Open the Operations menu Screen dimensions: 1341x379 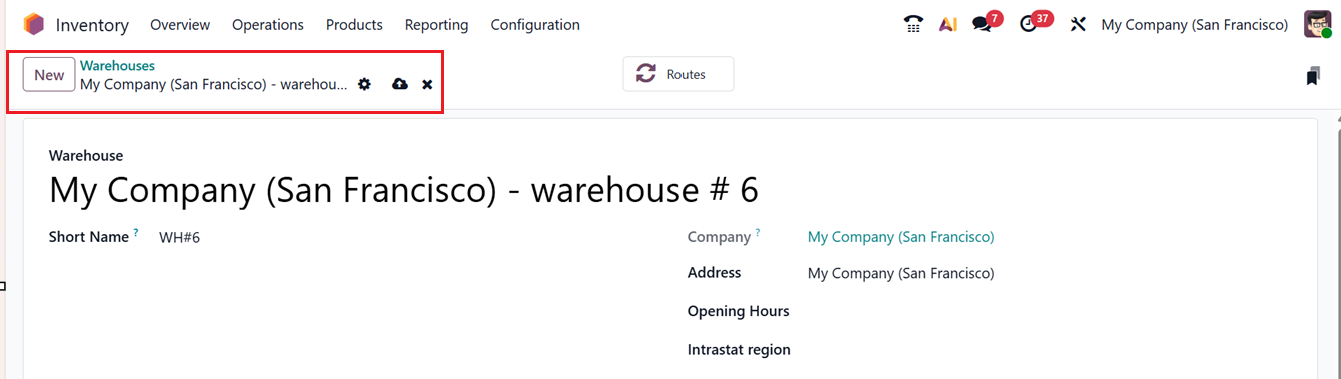[x=268, y=25]
